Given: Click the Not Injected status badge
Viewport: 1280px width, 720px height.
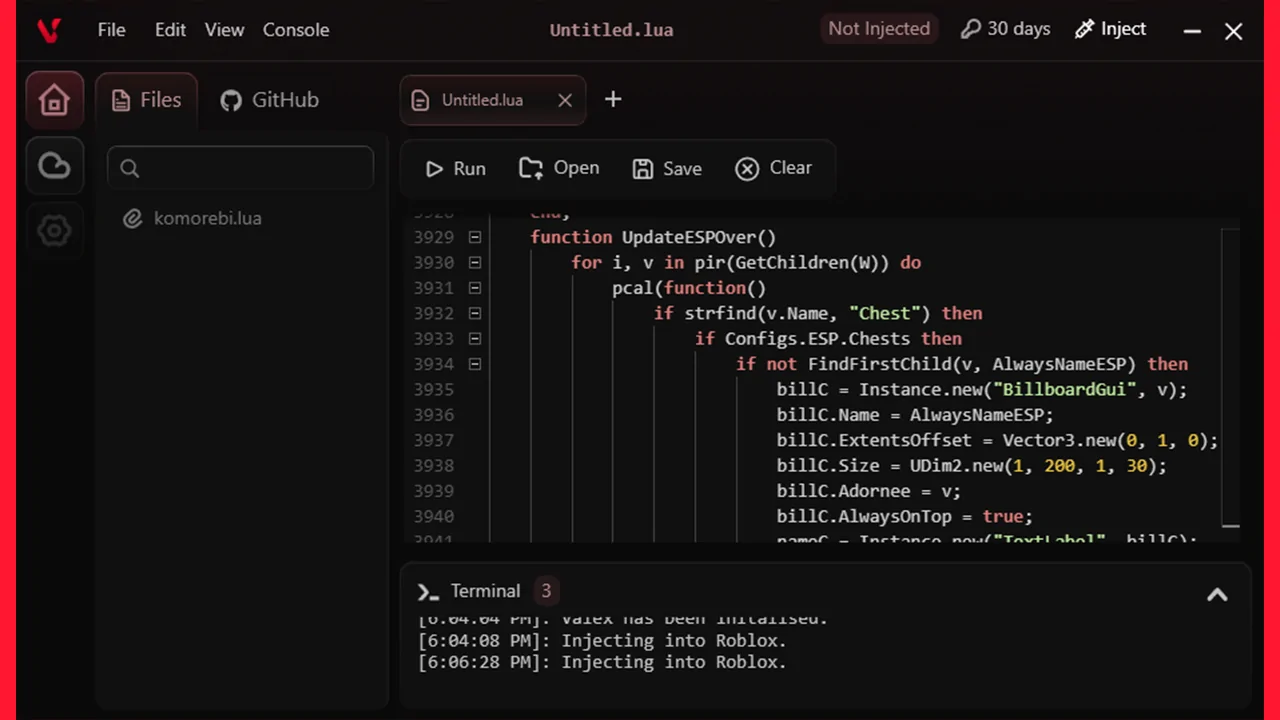Looking at the screenshot, I should (x=879, y=29).
